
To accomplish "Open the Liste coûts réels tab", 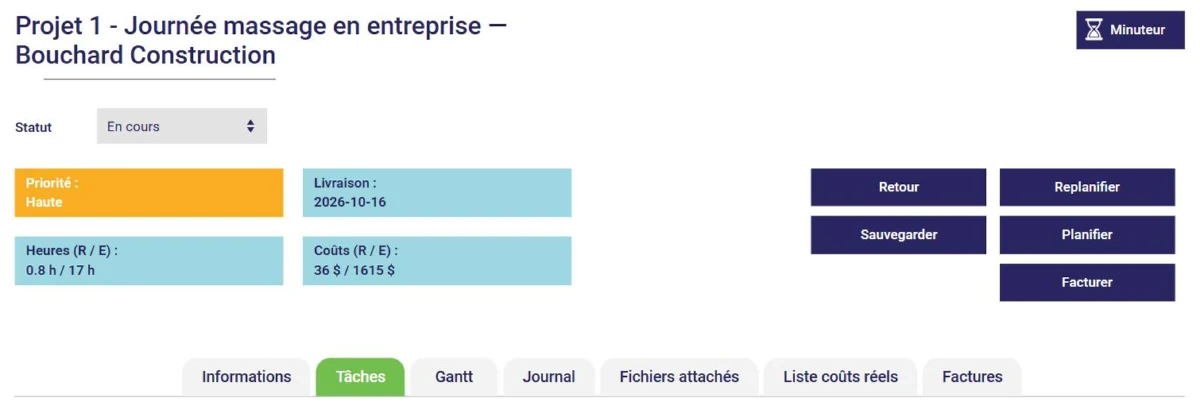I will click(840, 377).
